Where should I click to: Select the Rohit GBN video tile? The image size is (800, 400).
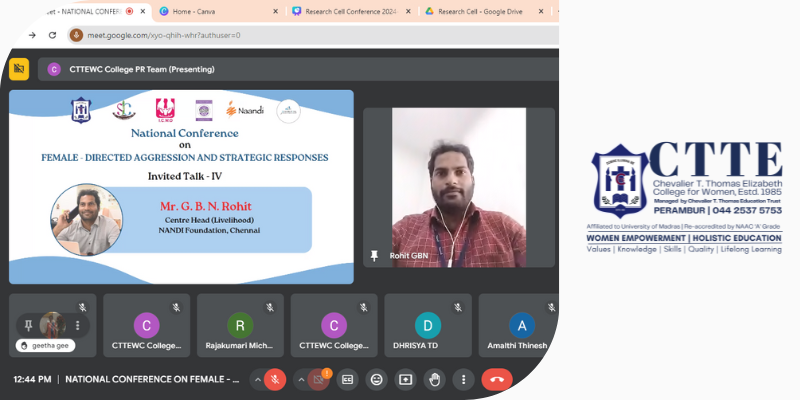pyautogui.click(x=459, y=187)
